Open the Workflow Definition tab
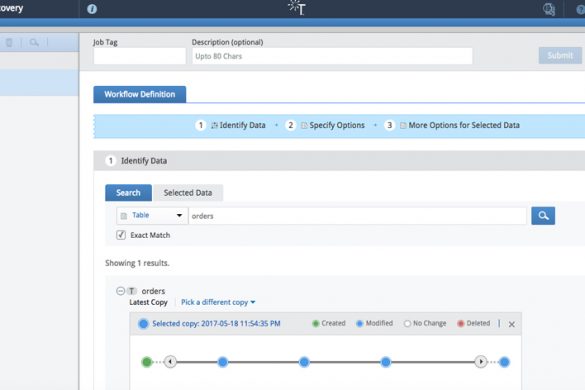585x390 pixels. pos(140,94)
